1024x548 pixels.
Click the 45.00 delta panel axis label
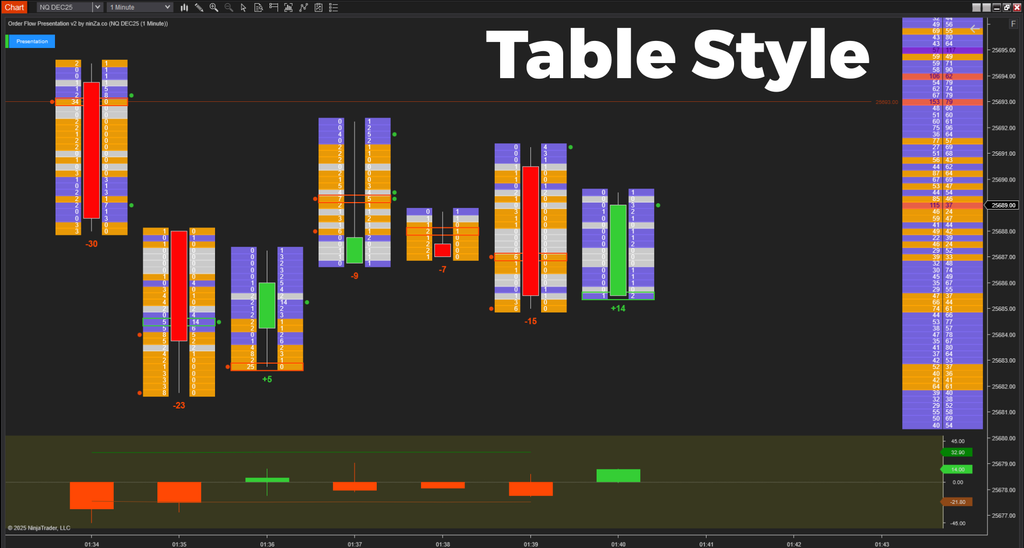tap(957, 442)
